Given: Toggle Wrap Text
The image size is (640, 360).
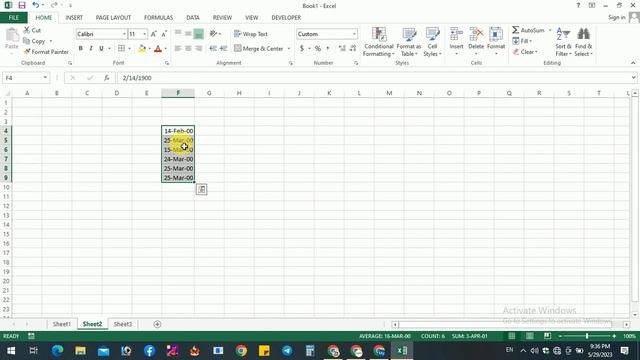Looking at the screenshot, I should click(x=251, y=34).
